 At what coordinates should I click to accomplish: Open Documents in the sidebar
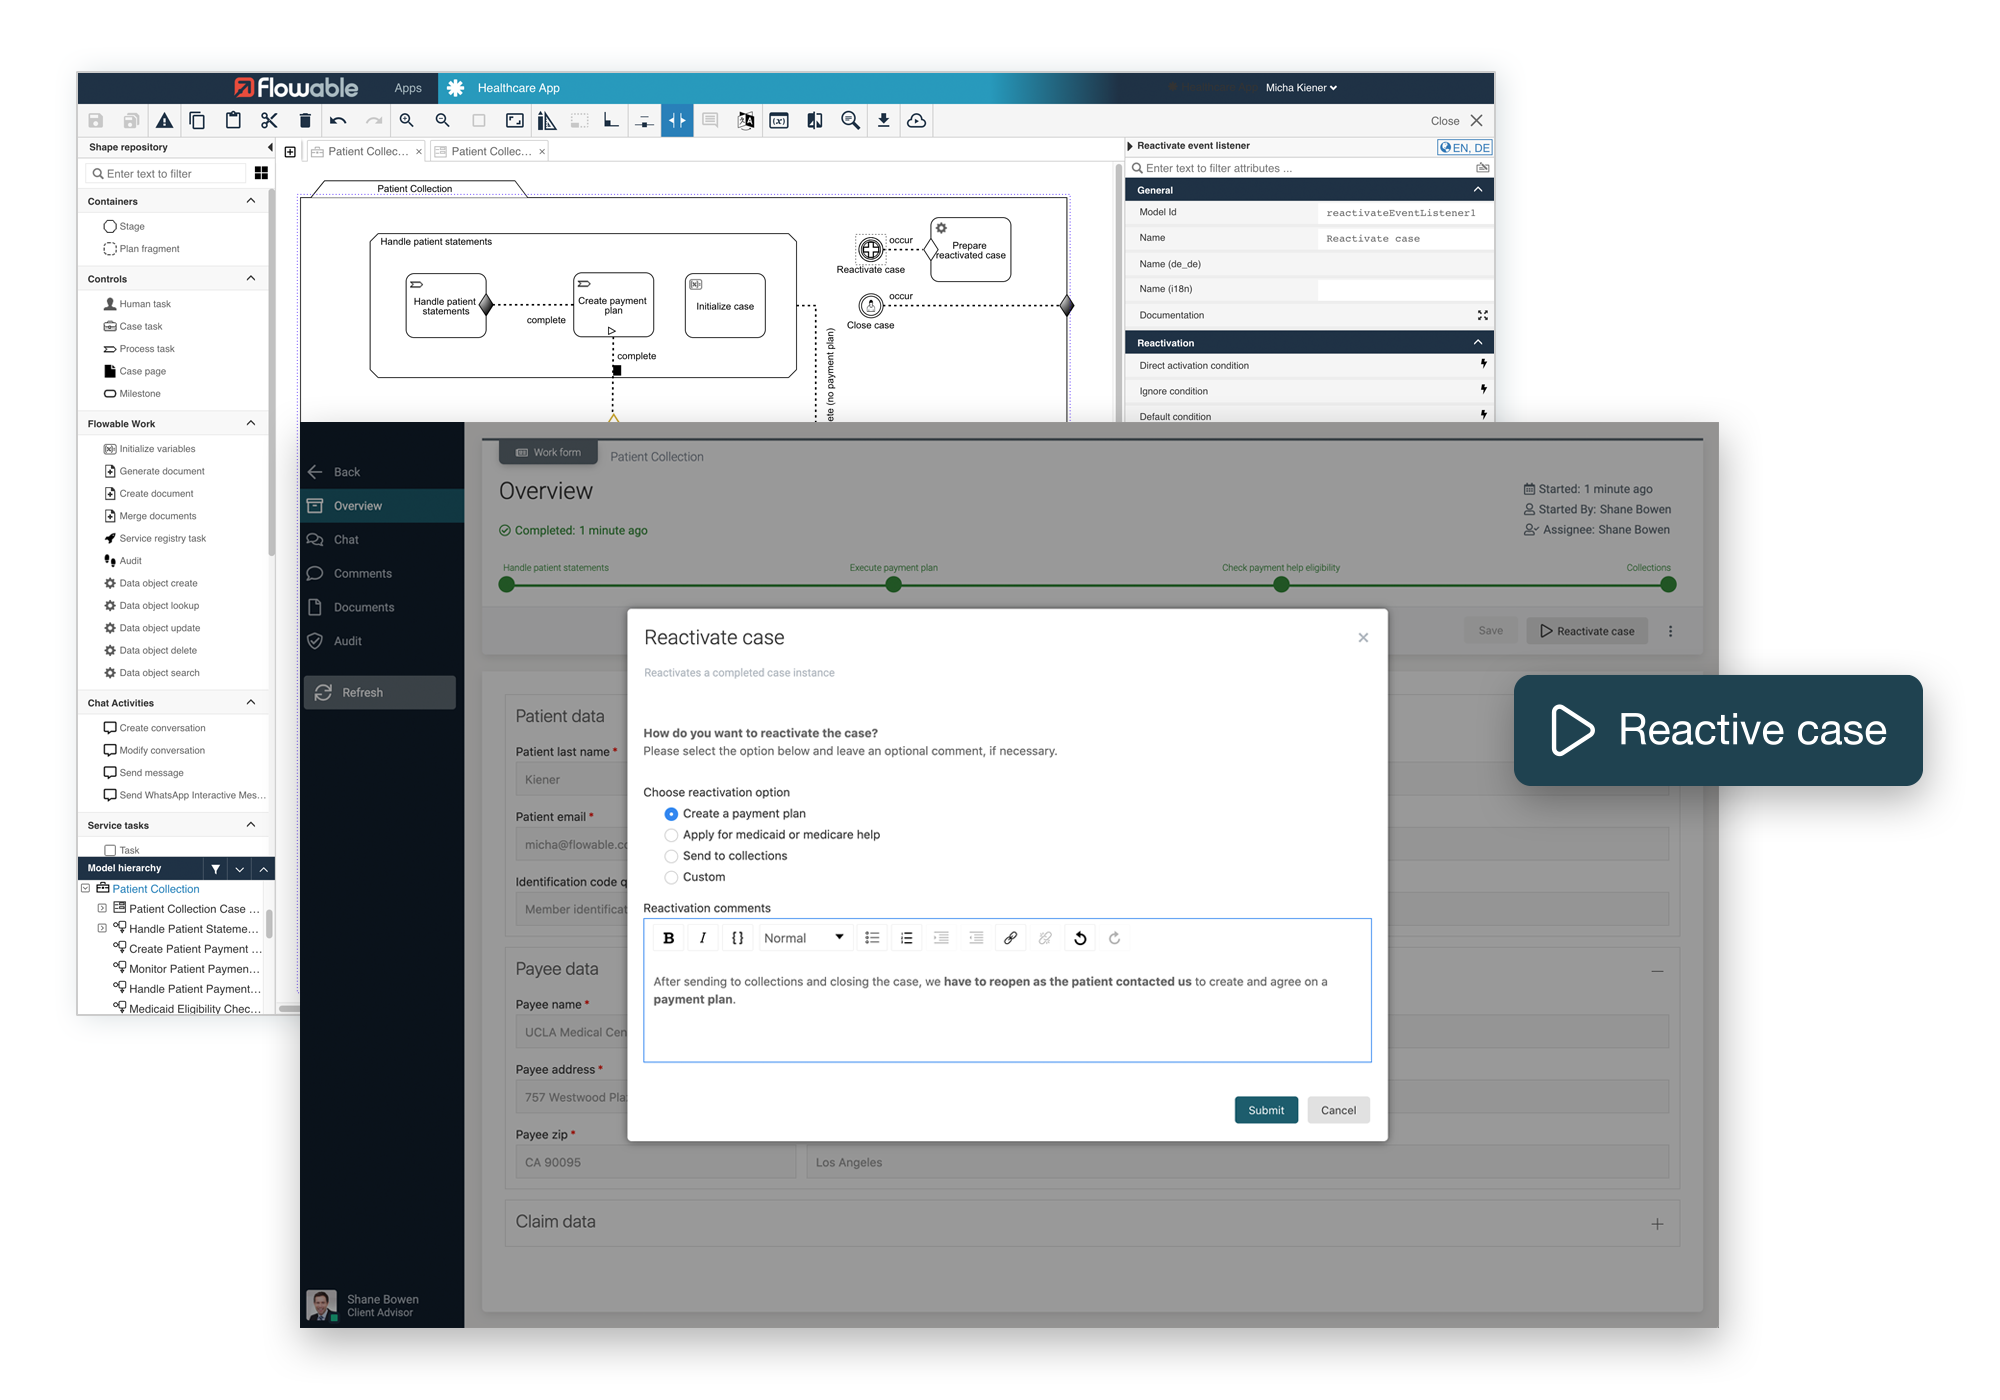tap(382, 608)
